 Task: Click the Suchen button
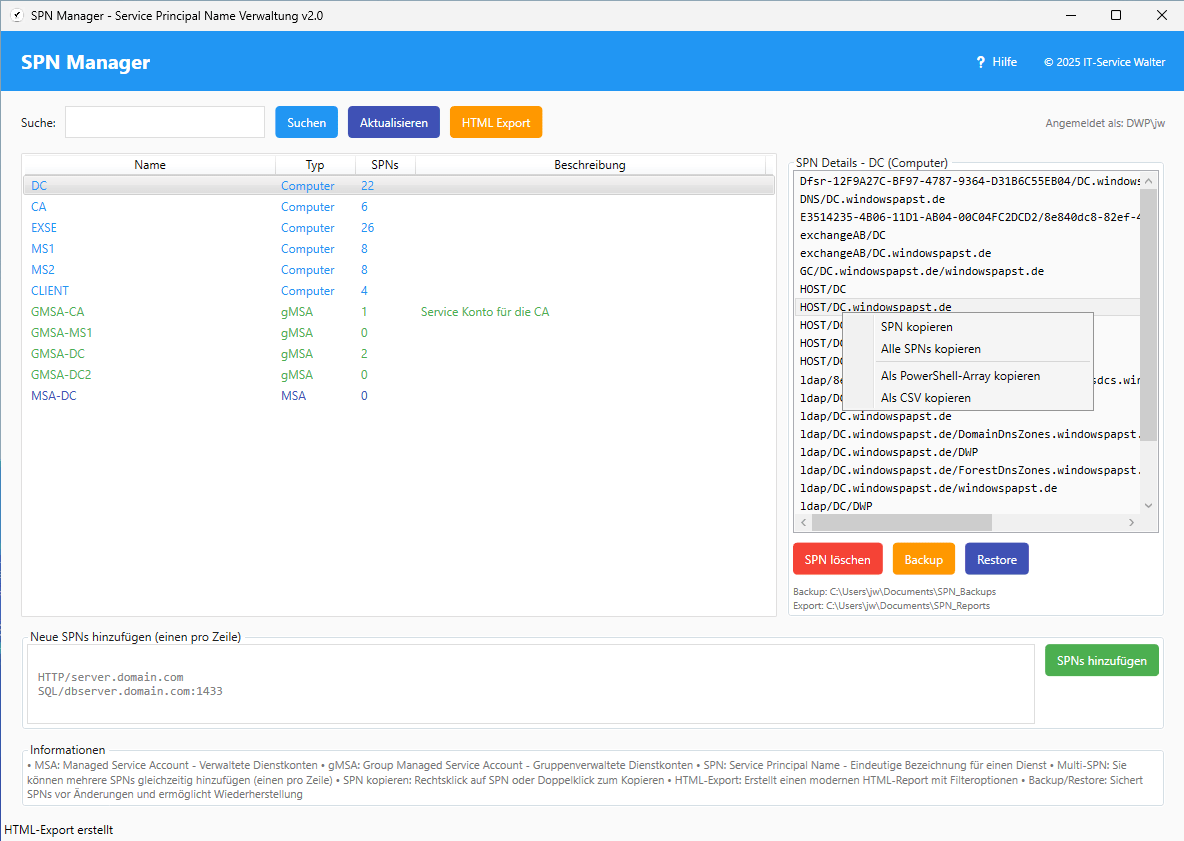306,122
